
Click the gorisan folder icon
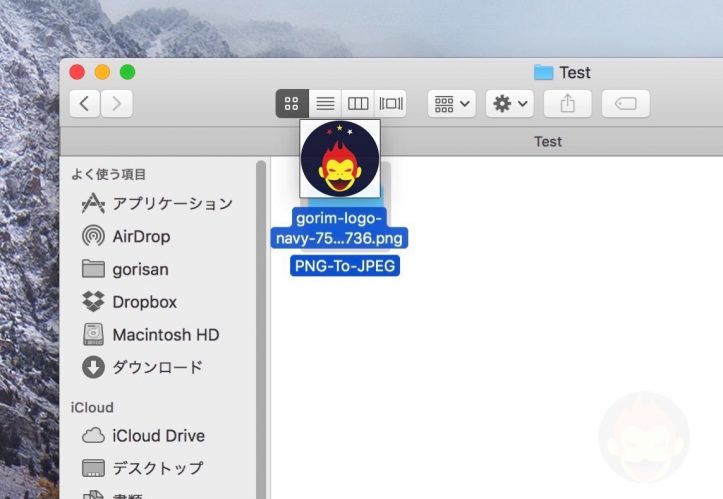93,268
